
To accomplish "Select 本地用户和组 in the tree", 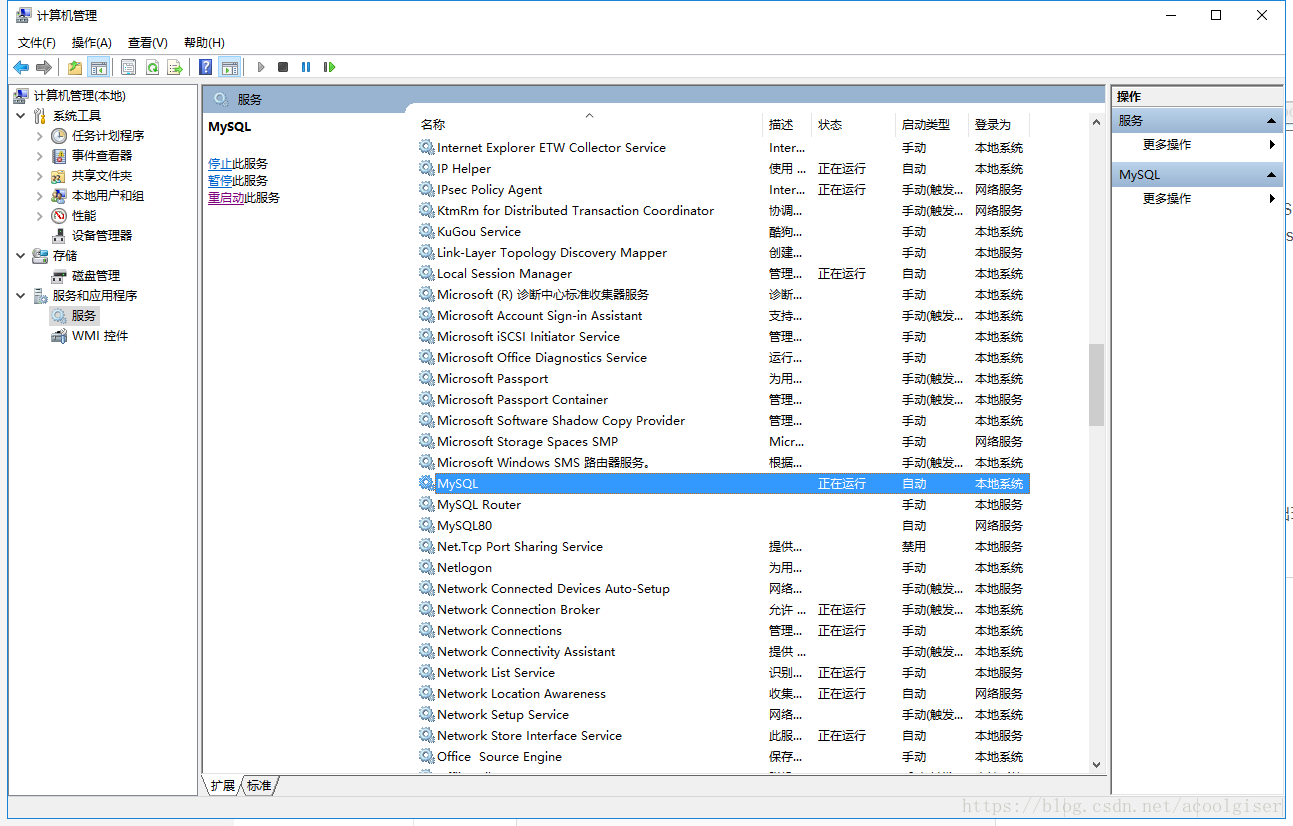I will click(108, 195).
